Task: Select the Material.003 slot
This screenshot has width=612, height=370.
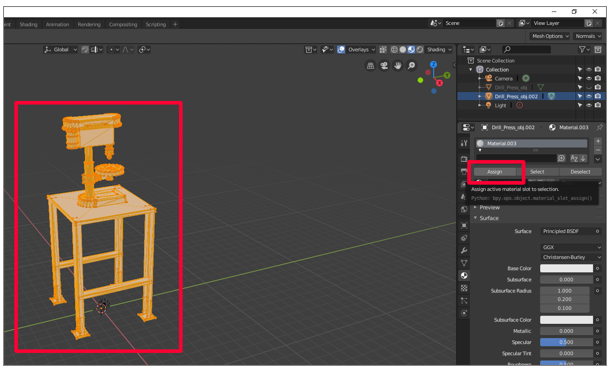Action: (532, 143)
